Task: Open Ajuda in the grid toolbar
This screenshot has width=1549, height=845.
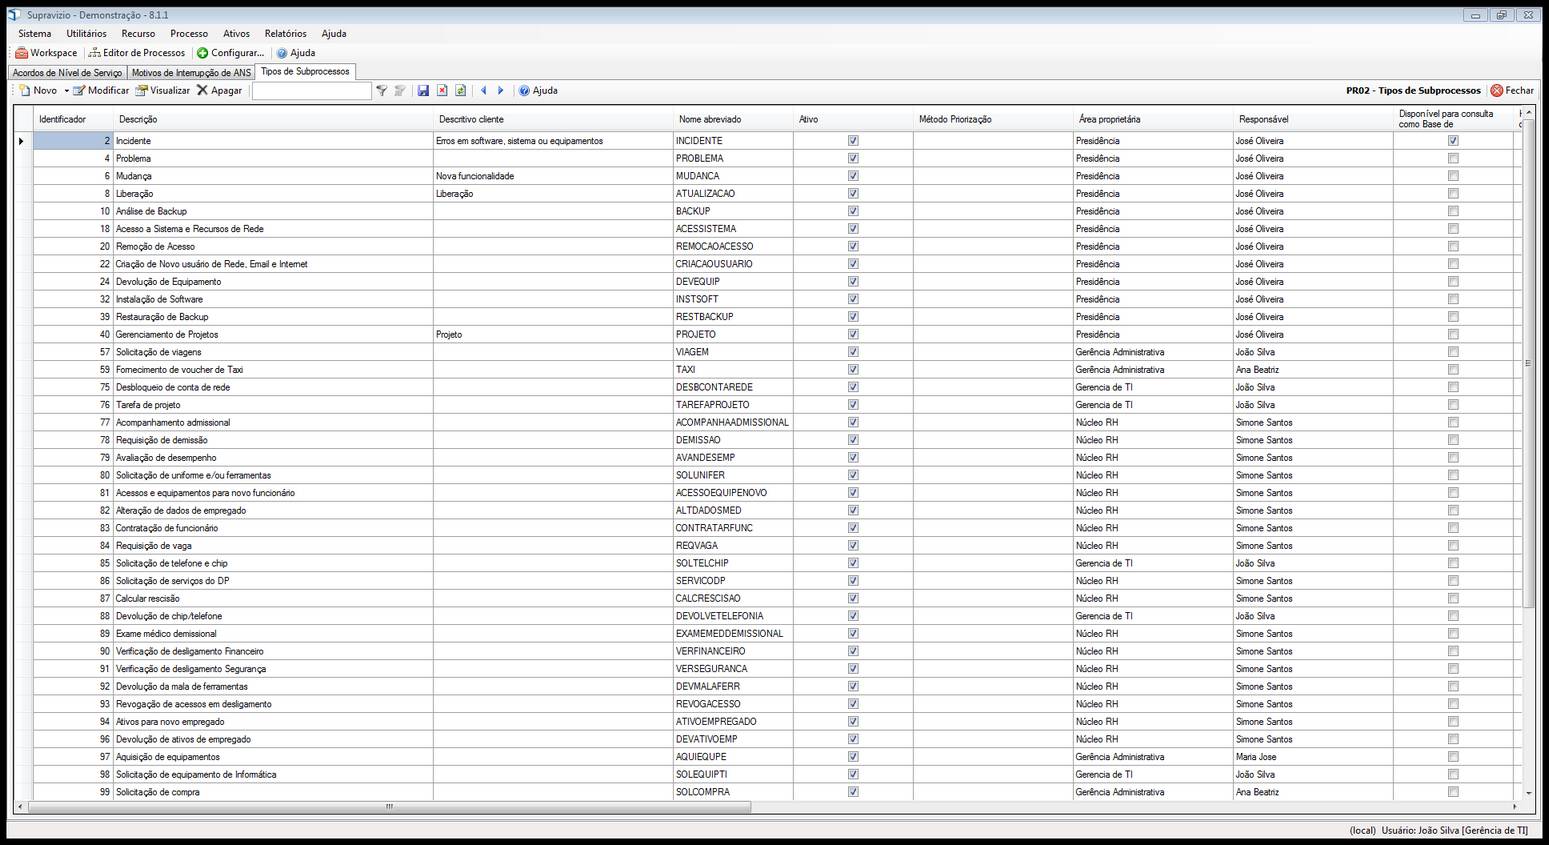Action: coord(538,90)
